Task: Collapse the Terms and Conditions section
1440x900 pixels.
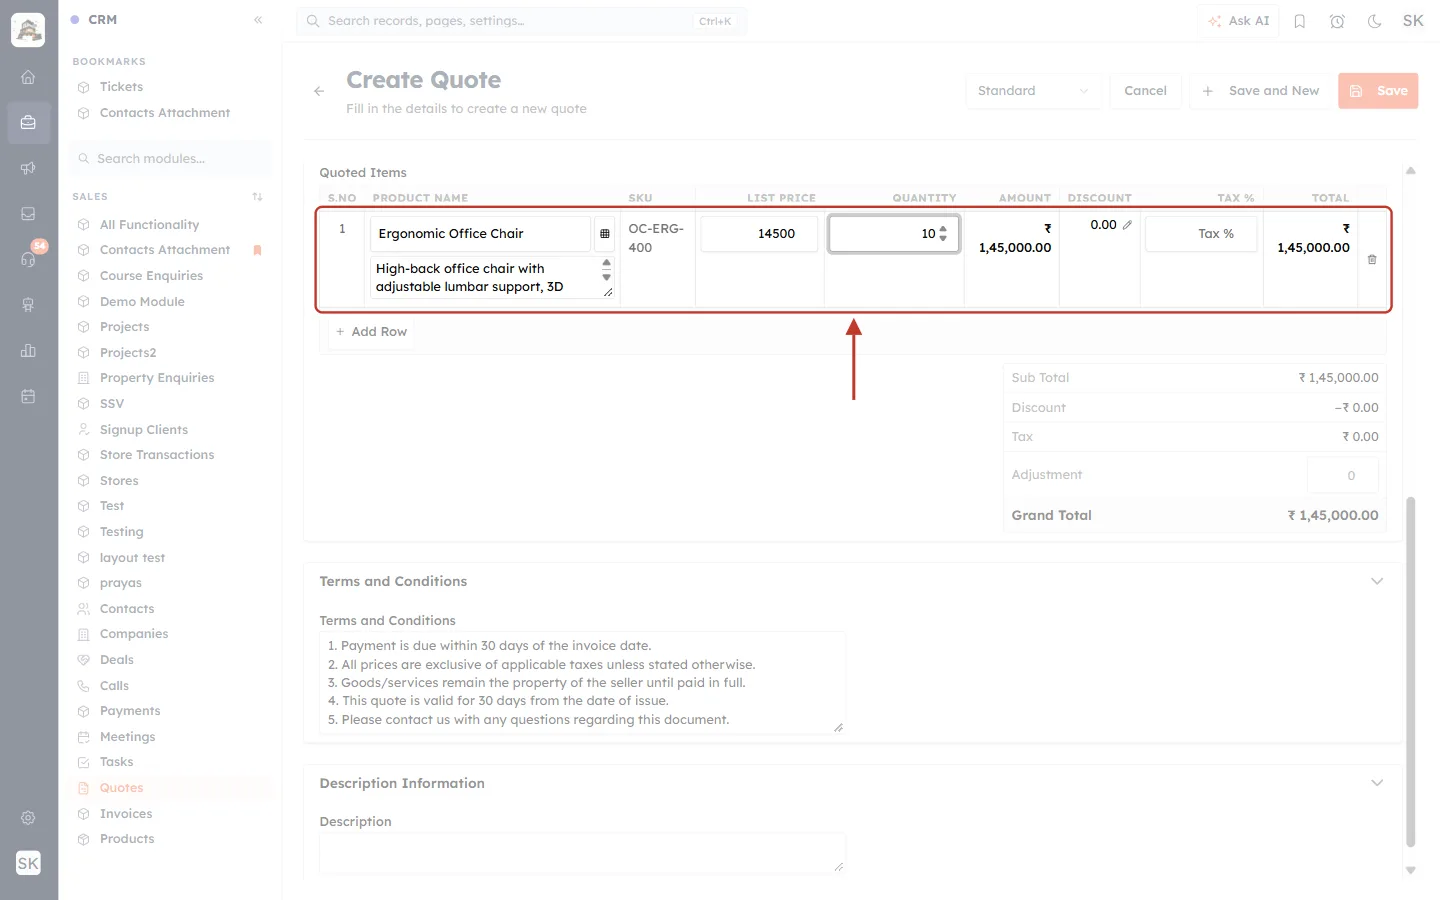Action: tap(1377, 581)
